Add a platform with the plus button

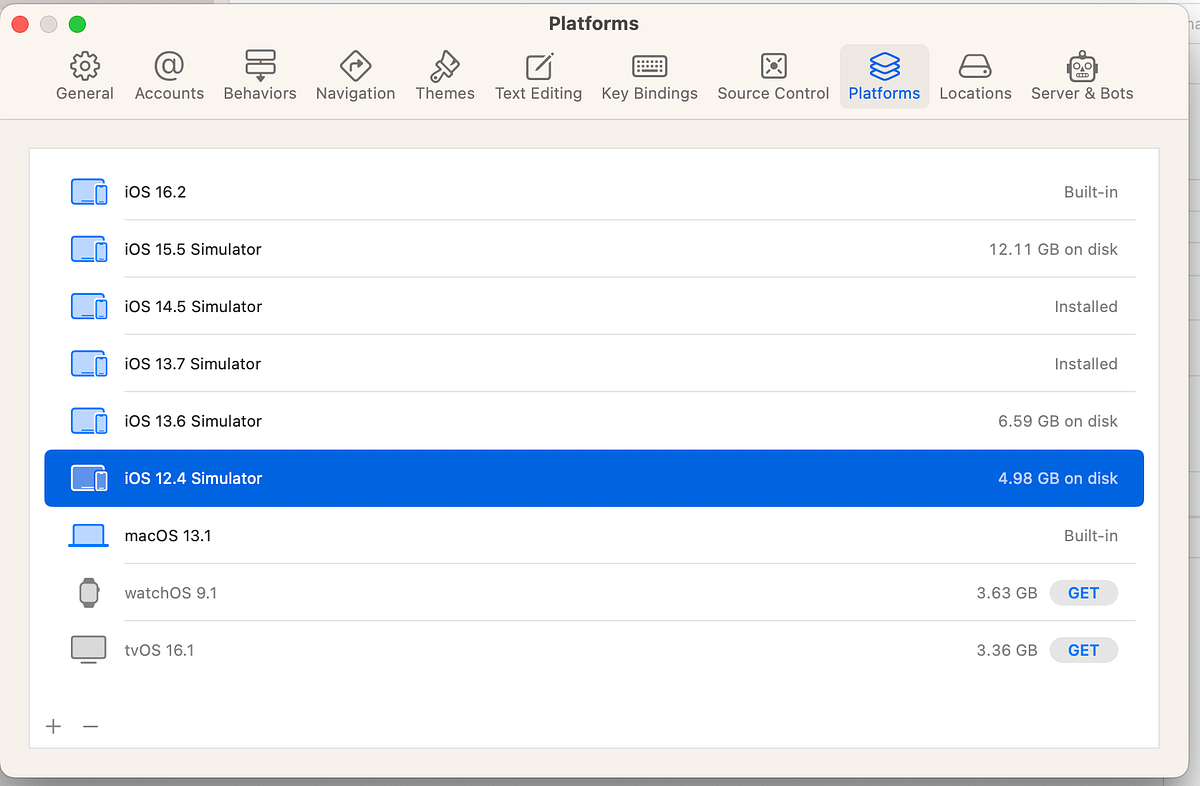[x=53, y=726]
